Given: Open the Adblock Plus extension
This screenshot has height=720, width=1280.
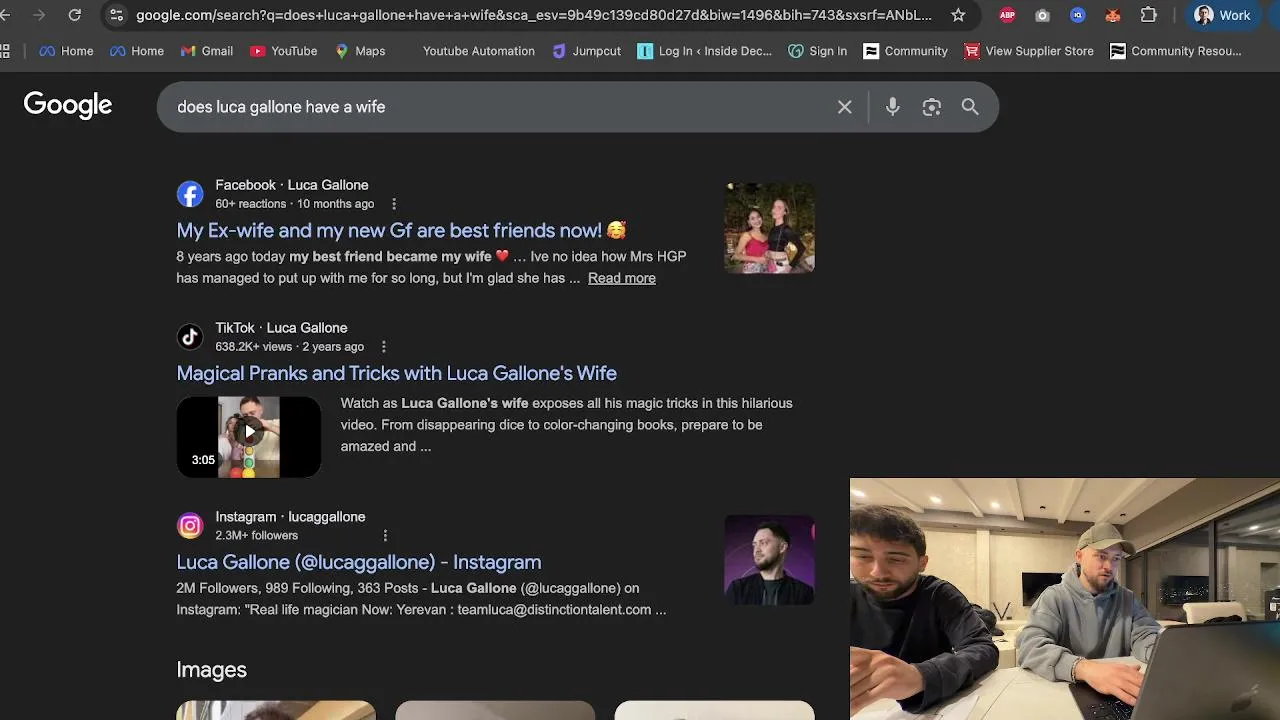Looking at the screenshot, I should click(x=1007, y=15).
